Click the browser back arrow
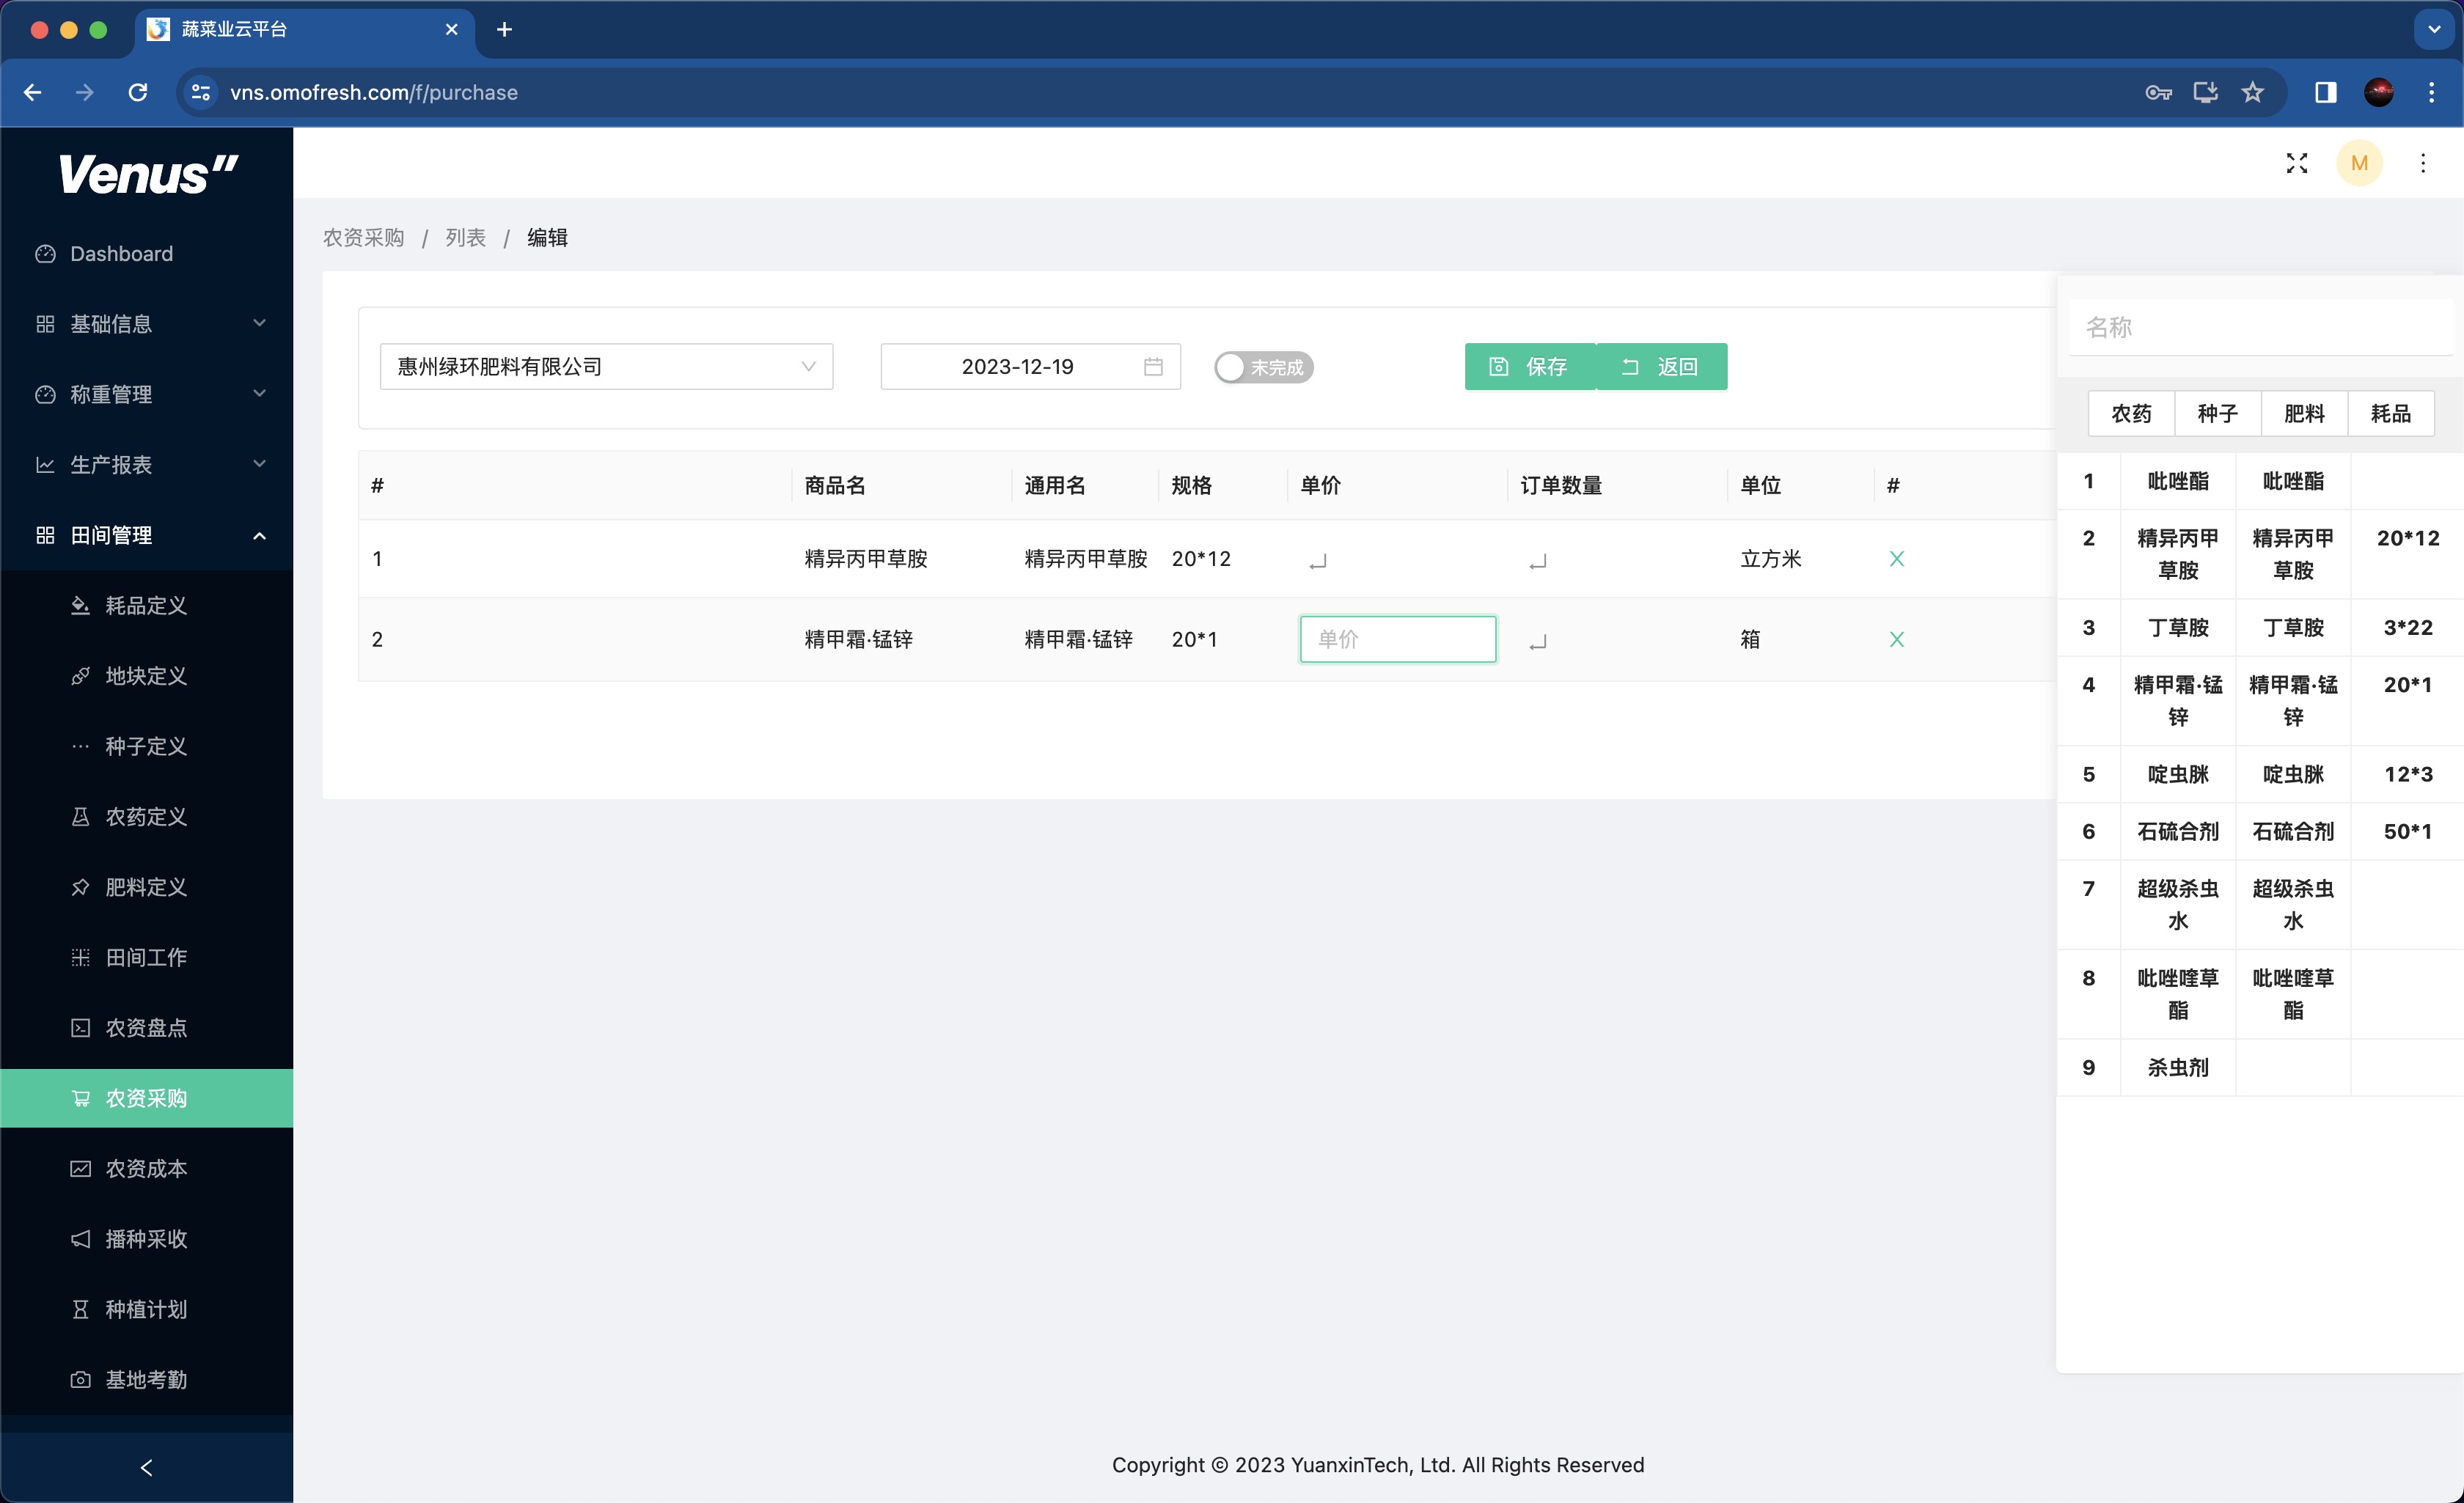This screenshot has height=1503, width=2464. click(x=32, y=92)
